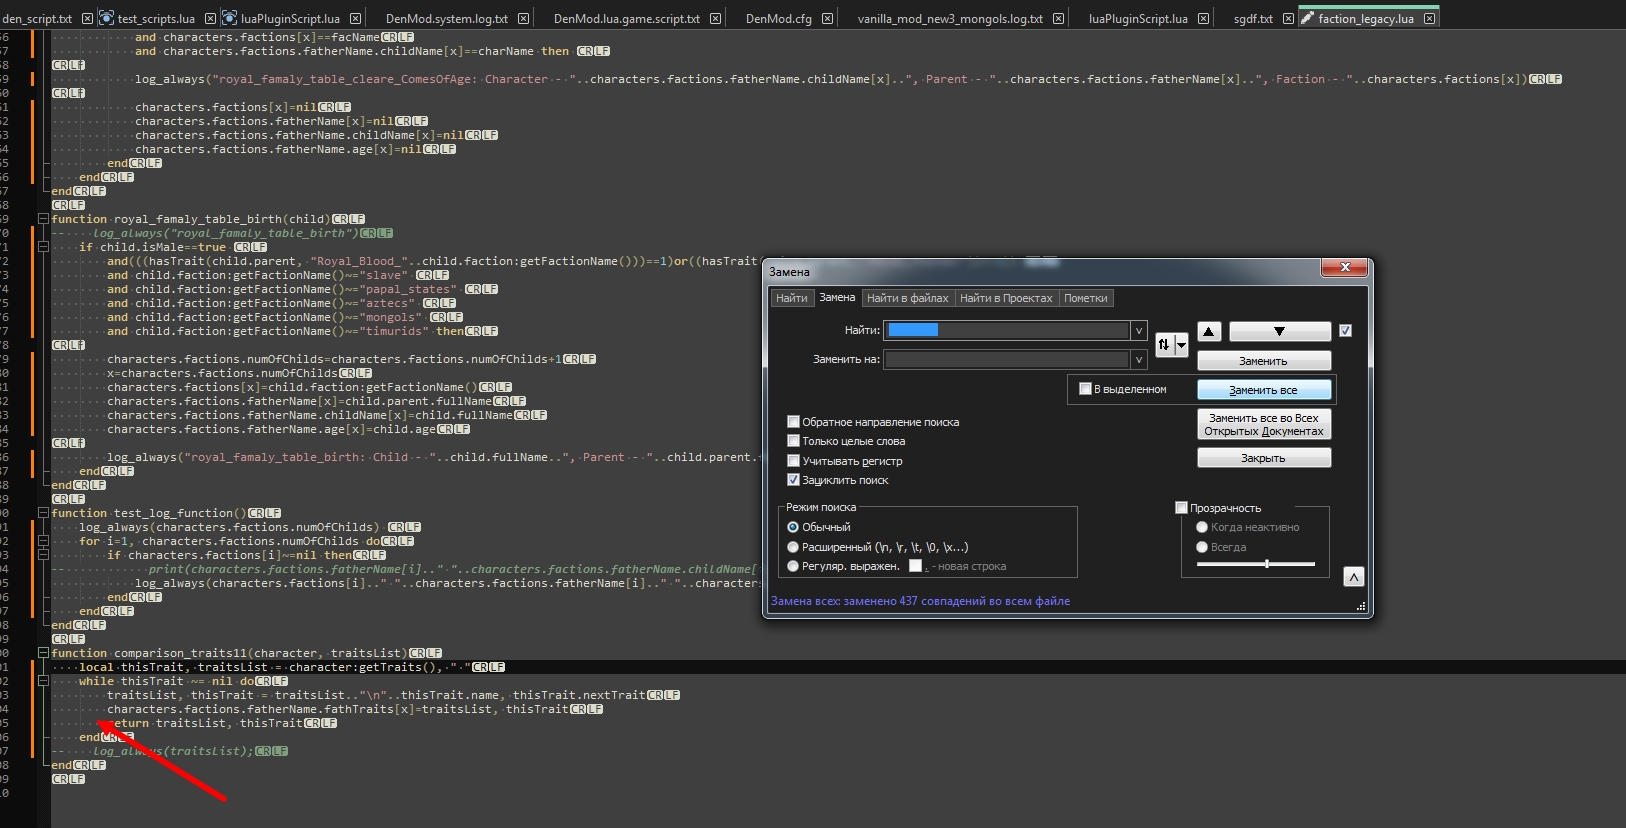The width and height of the screenshot is (1626, 828).
Task: Click Заменить все во Всех Открытых Документах
Action: pyautogui.click(x=1264, y=425)
